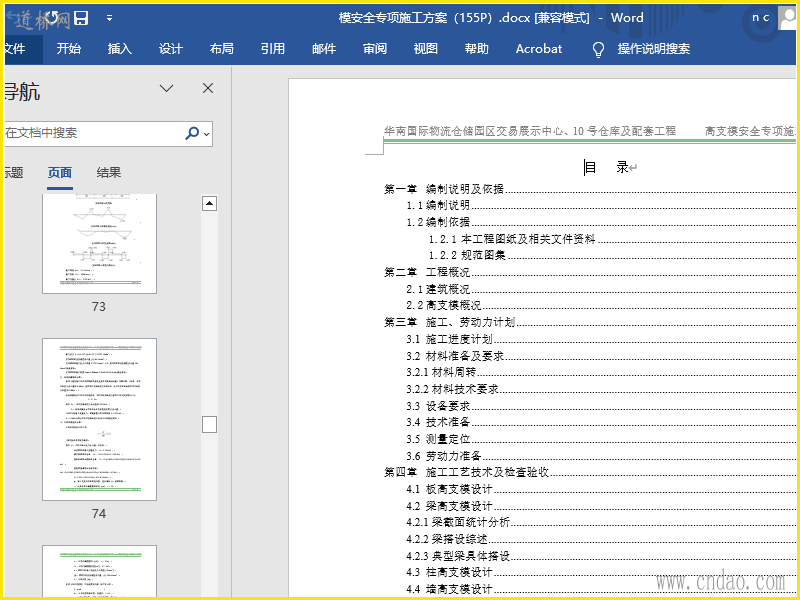Screen dimensions: 800x600
Task: Click TOC entry 第一章 编制说明及依据
Action: coord(444,189)
